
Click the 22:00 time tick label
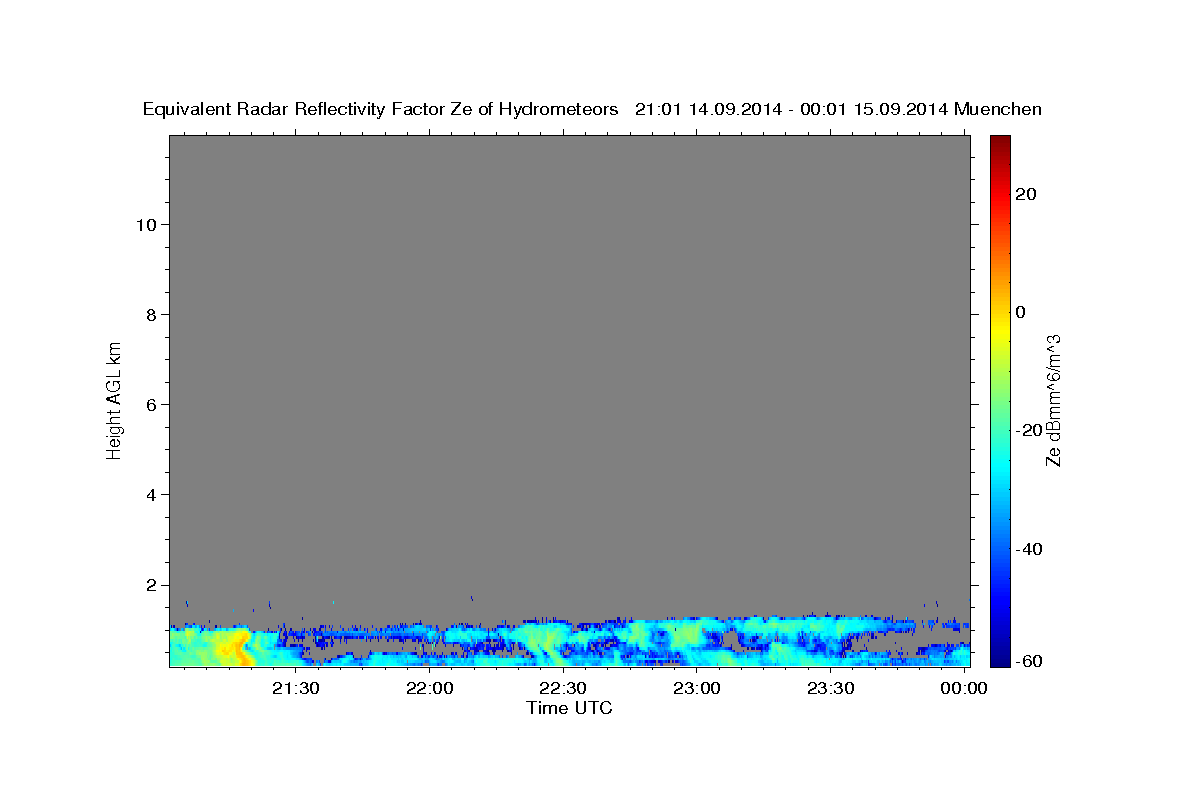(x=431, y=688)
